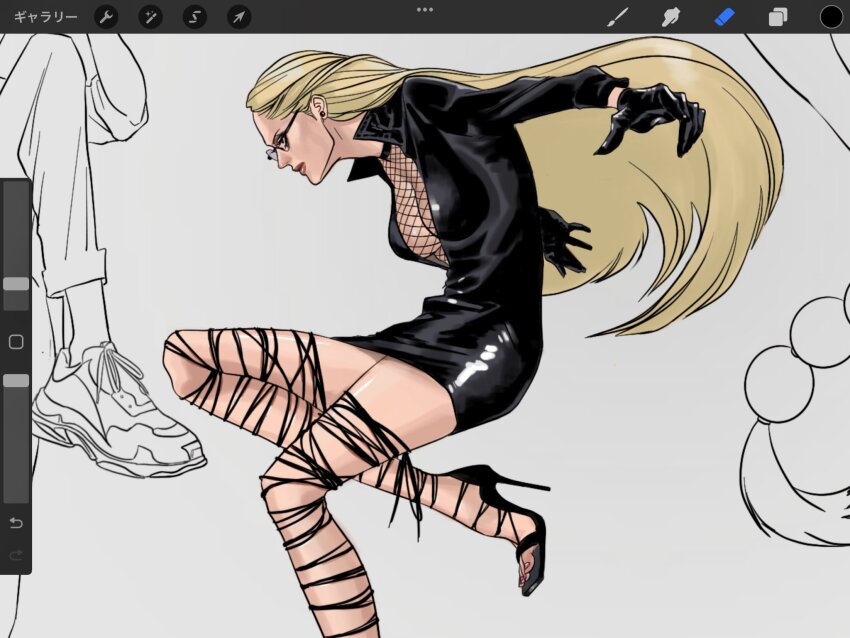Activate the Transform arrow tool
Screen dimensions: 850x638
click(238, 16)
